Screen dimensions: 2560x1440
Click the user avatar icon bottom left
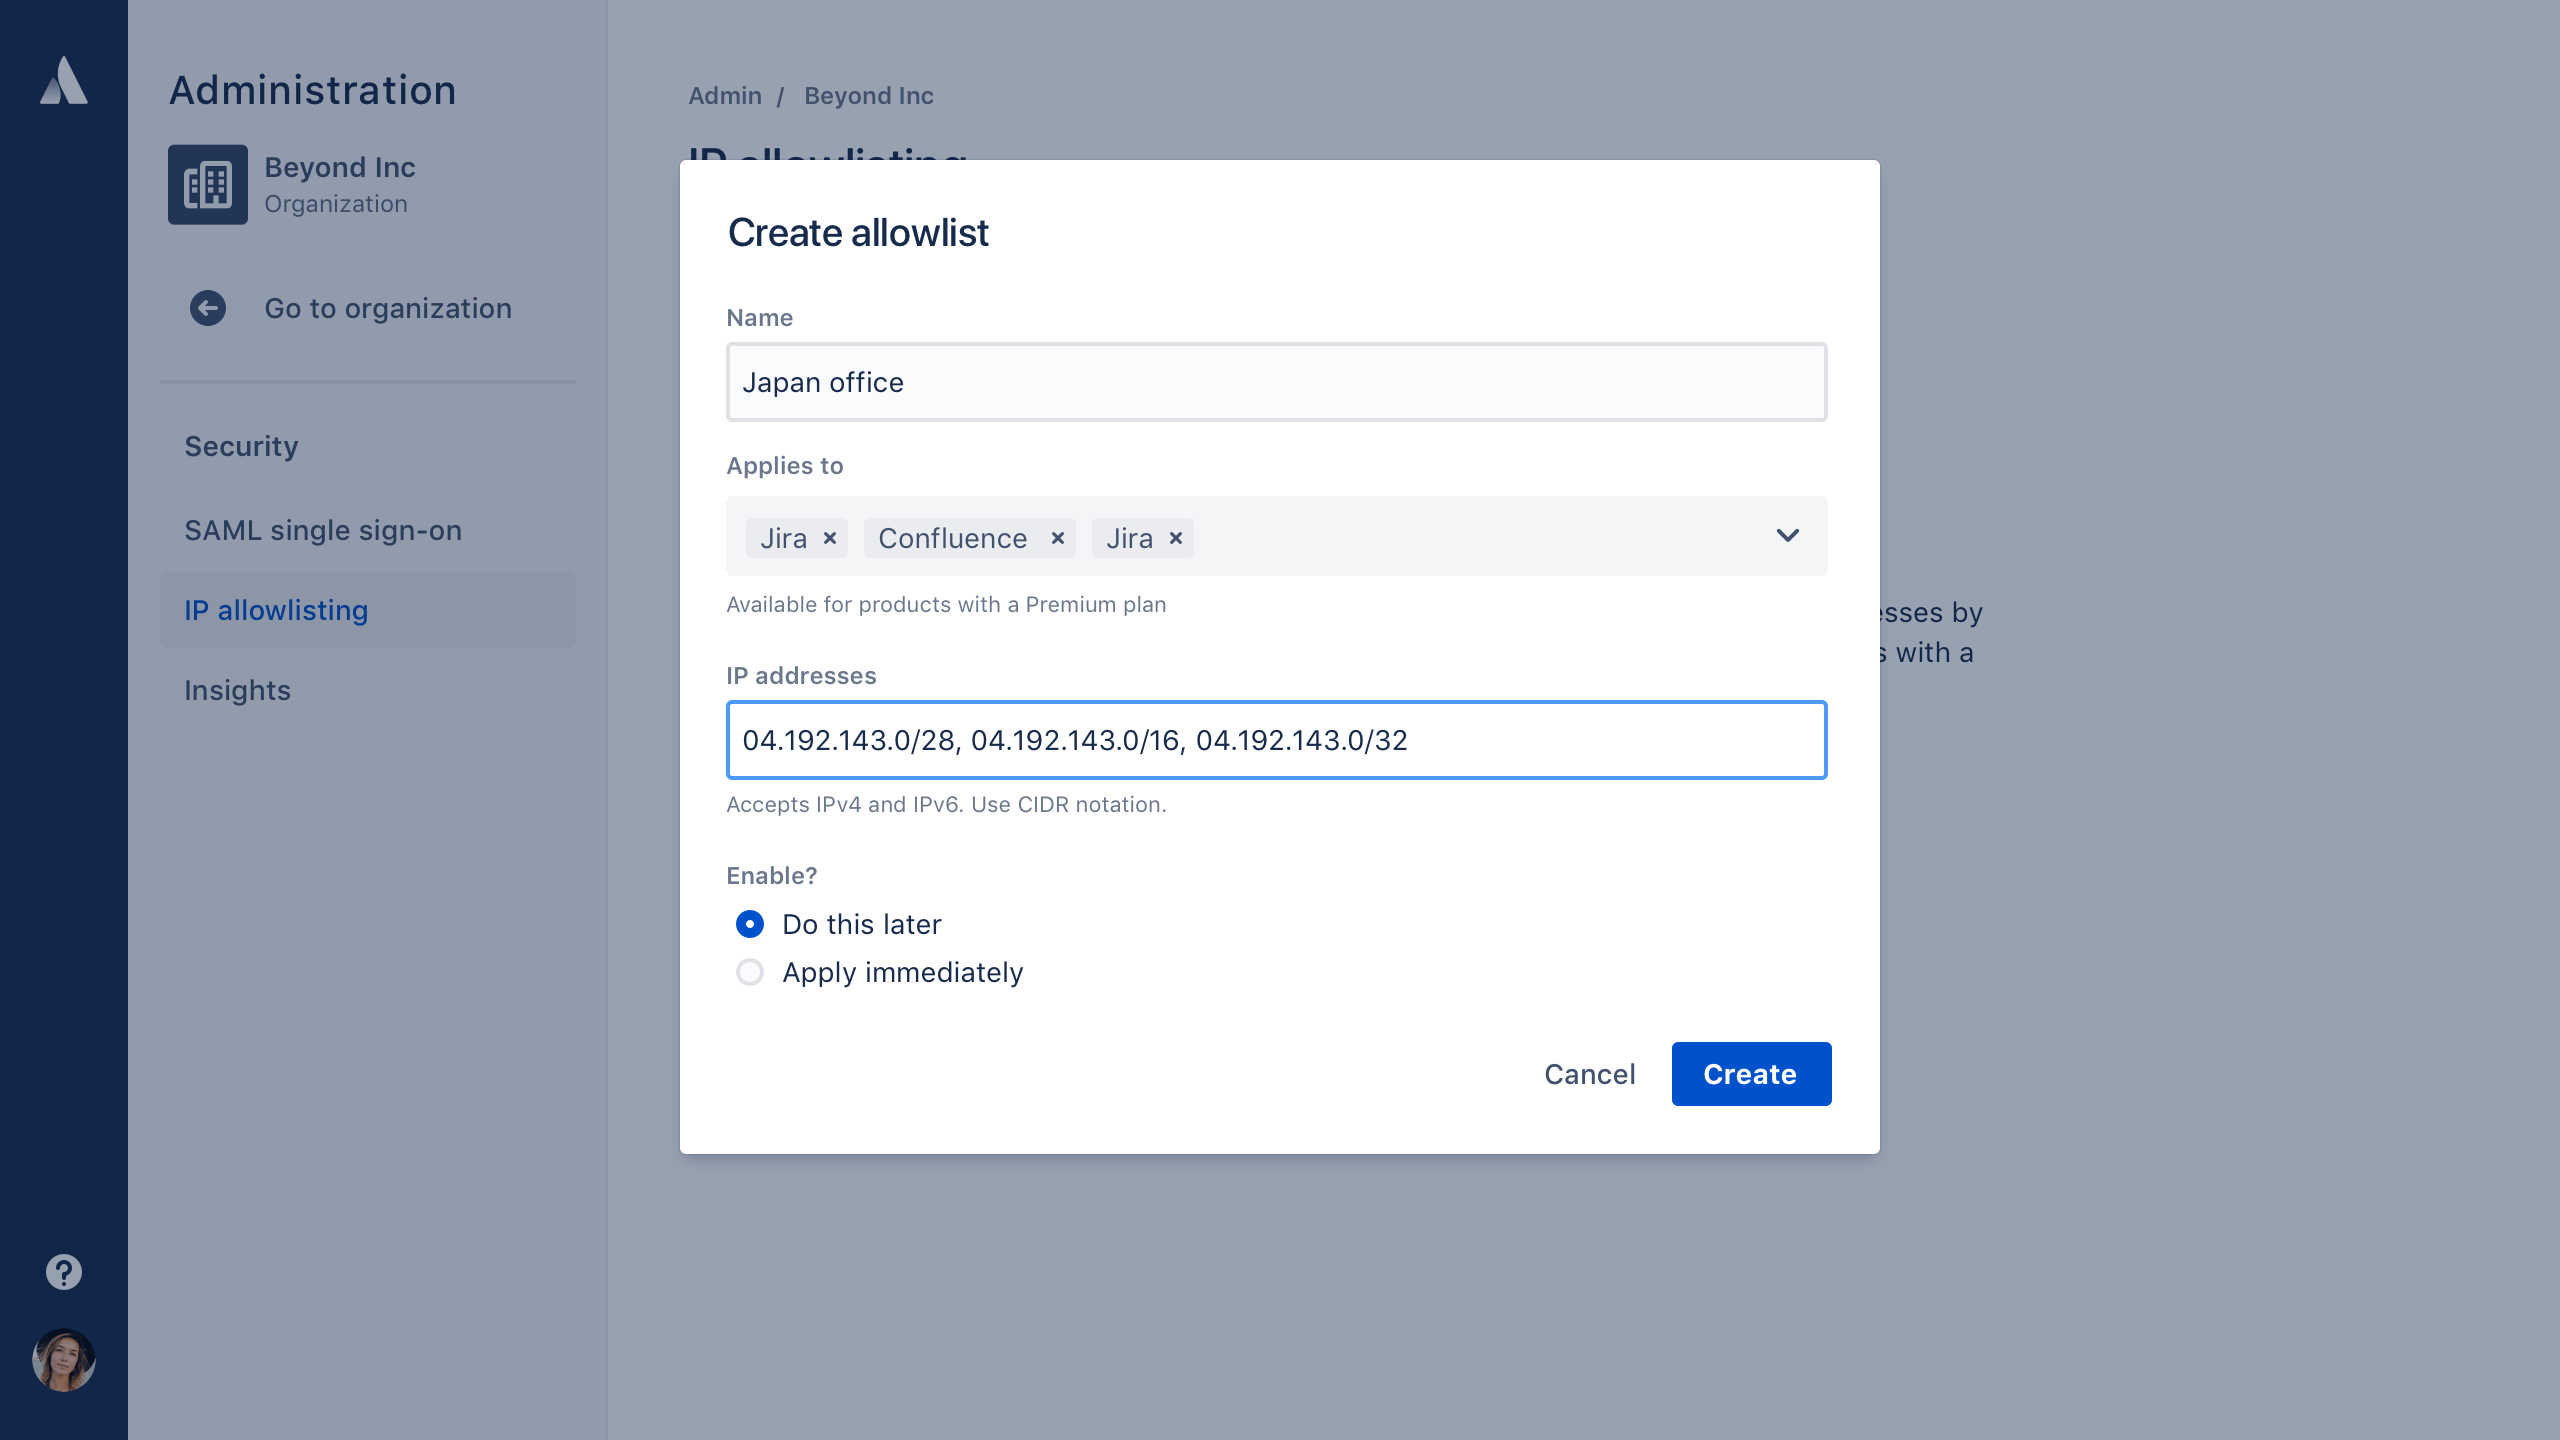[x=63, y=1361]
